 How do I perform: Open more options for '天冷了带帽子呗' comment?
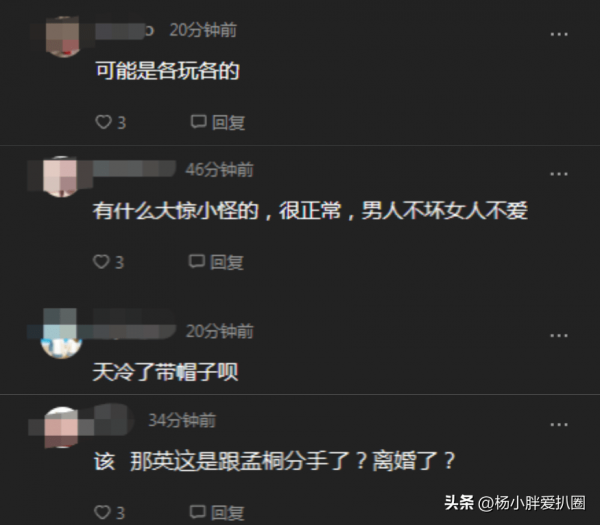click(559, 336)
